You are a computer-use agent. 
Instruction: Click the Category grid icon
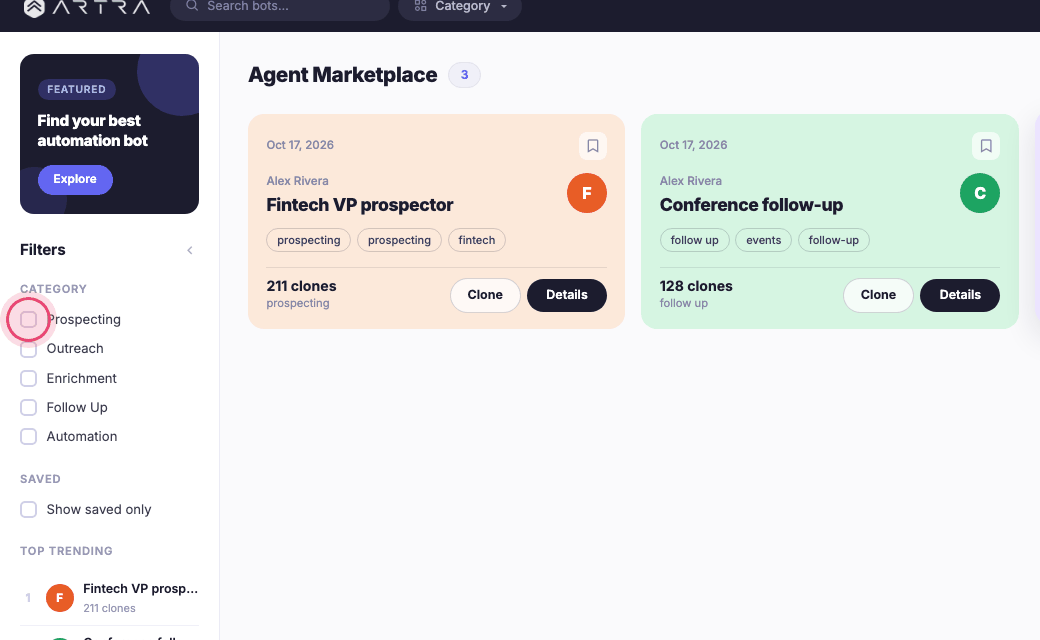pyautogui.click(x=421, y=6)
